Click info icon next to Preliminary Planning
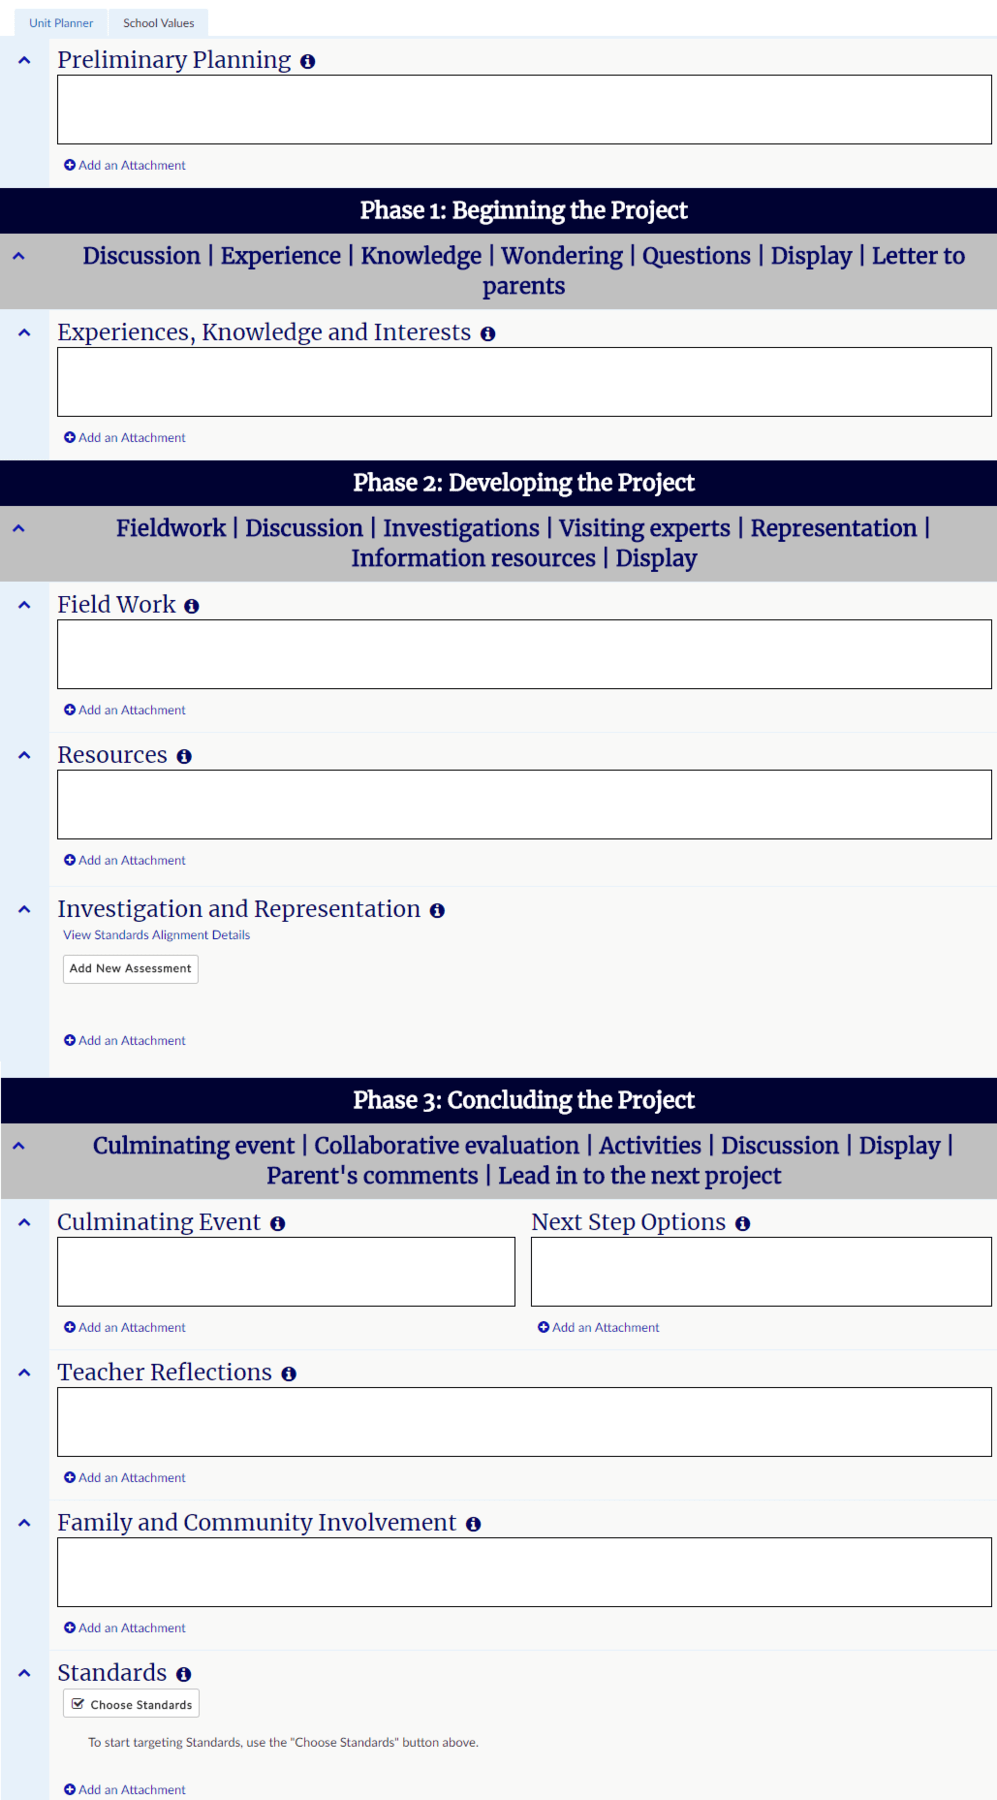The width and height of the screenshot is (997, 1800). point(308,62)
